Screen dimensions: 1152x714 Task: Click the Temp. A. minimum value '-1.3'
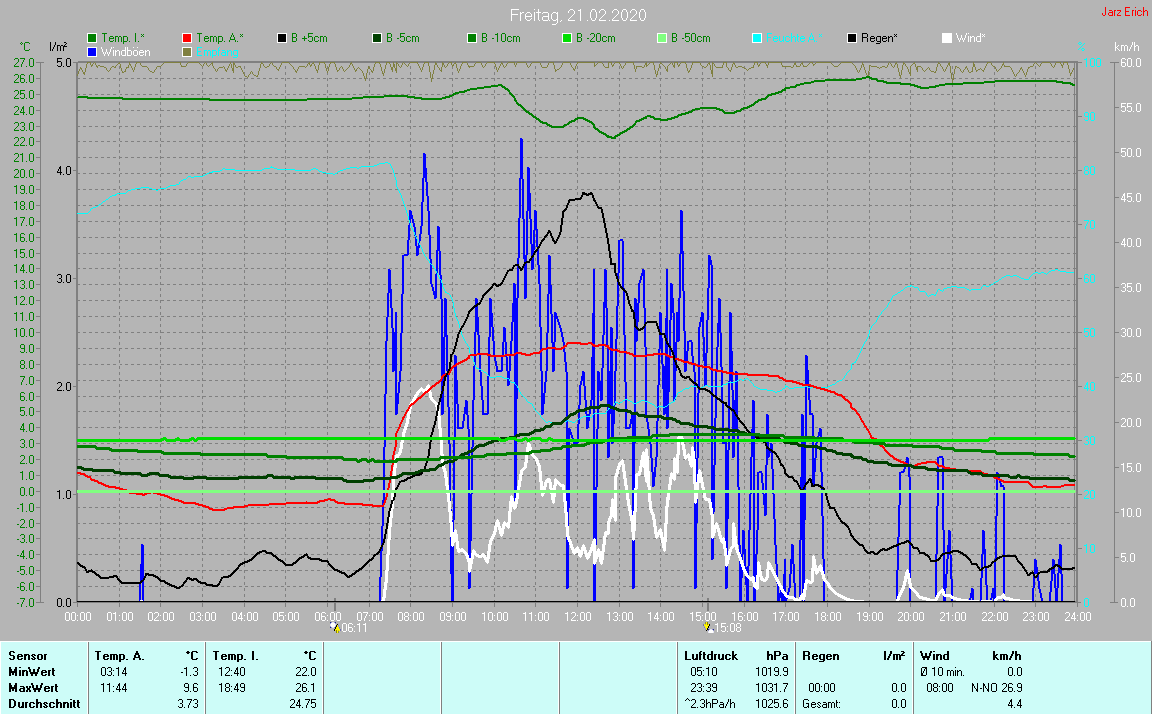click(190, 672)
